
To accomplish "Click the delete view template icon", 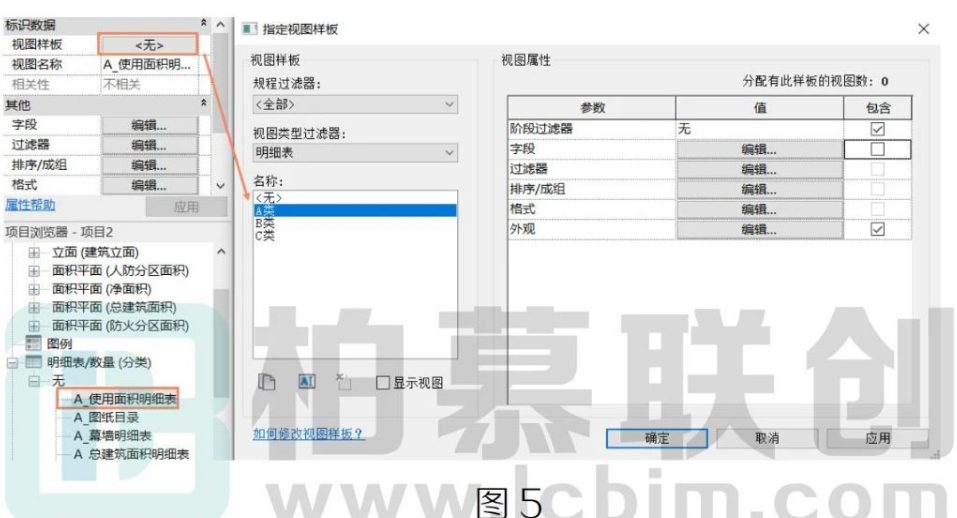I will 344,382.
